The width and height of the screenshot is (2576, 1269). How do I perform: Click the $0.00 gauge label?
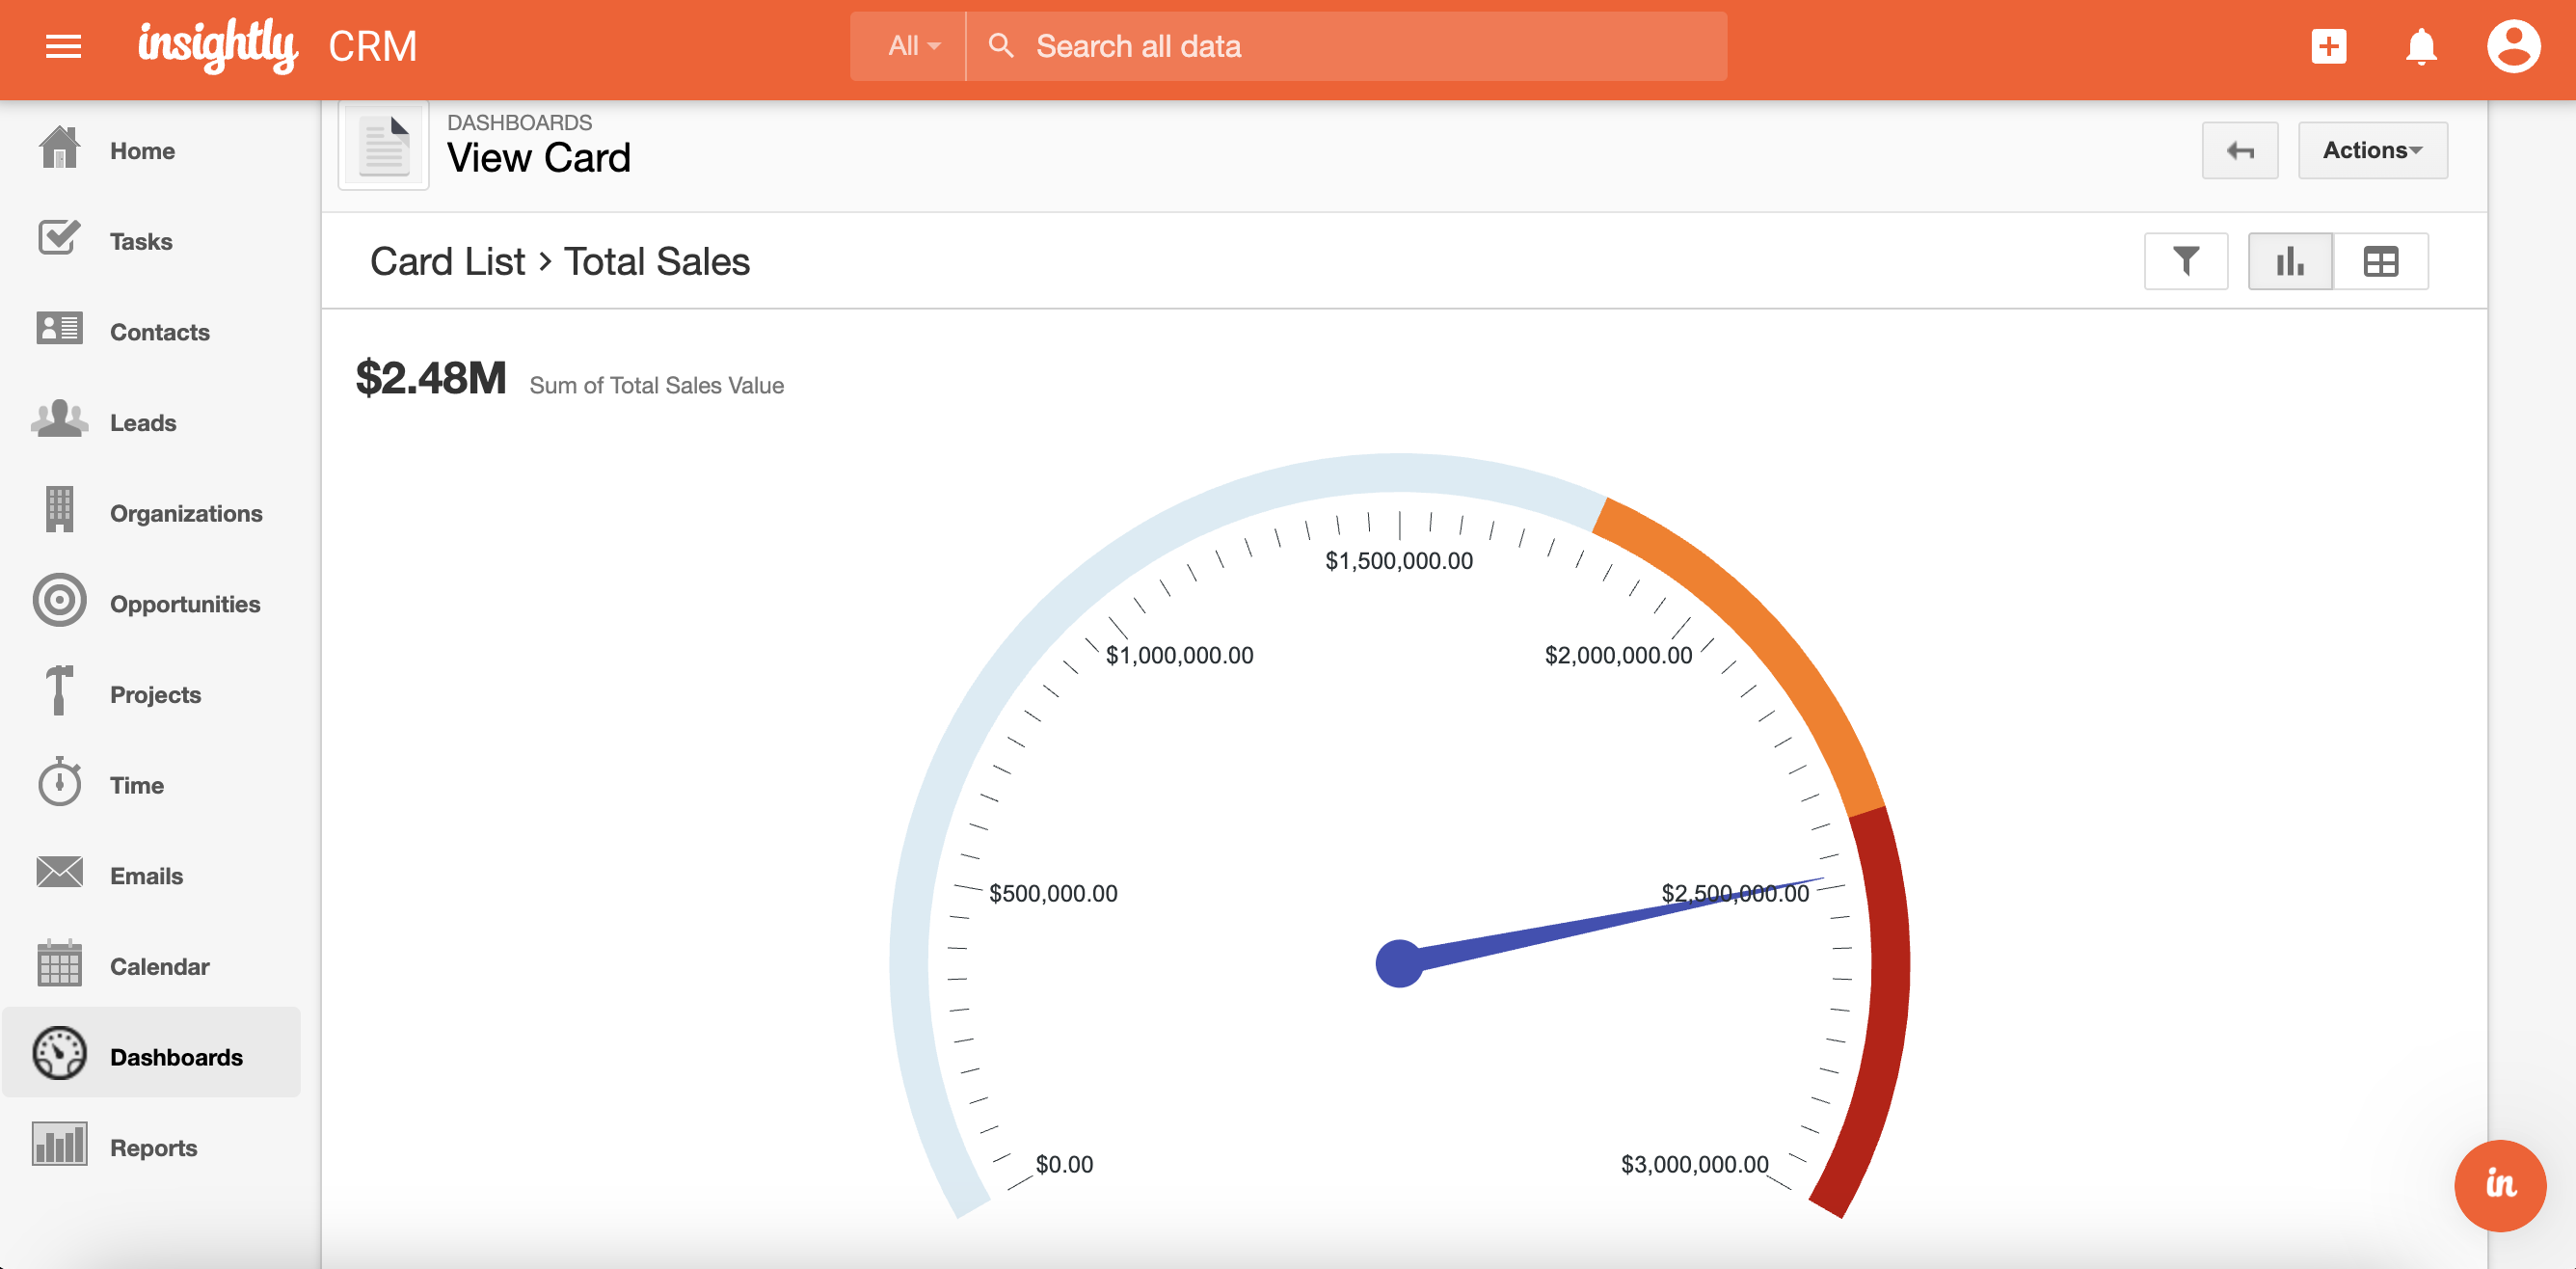point(1064,1164)
